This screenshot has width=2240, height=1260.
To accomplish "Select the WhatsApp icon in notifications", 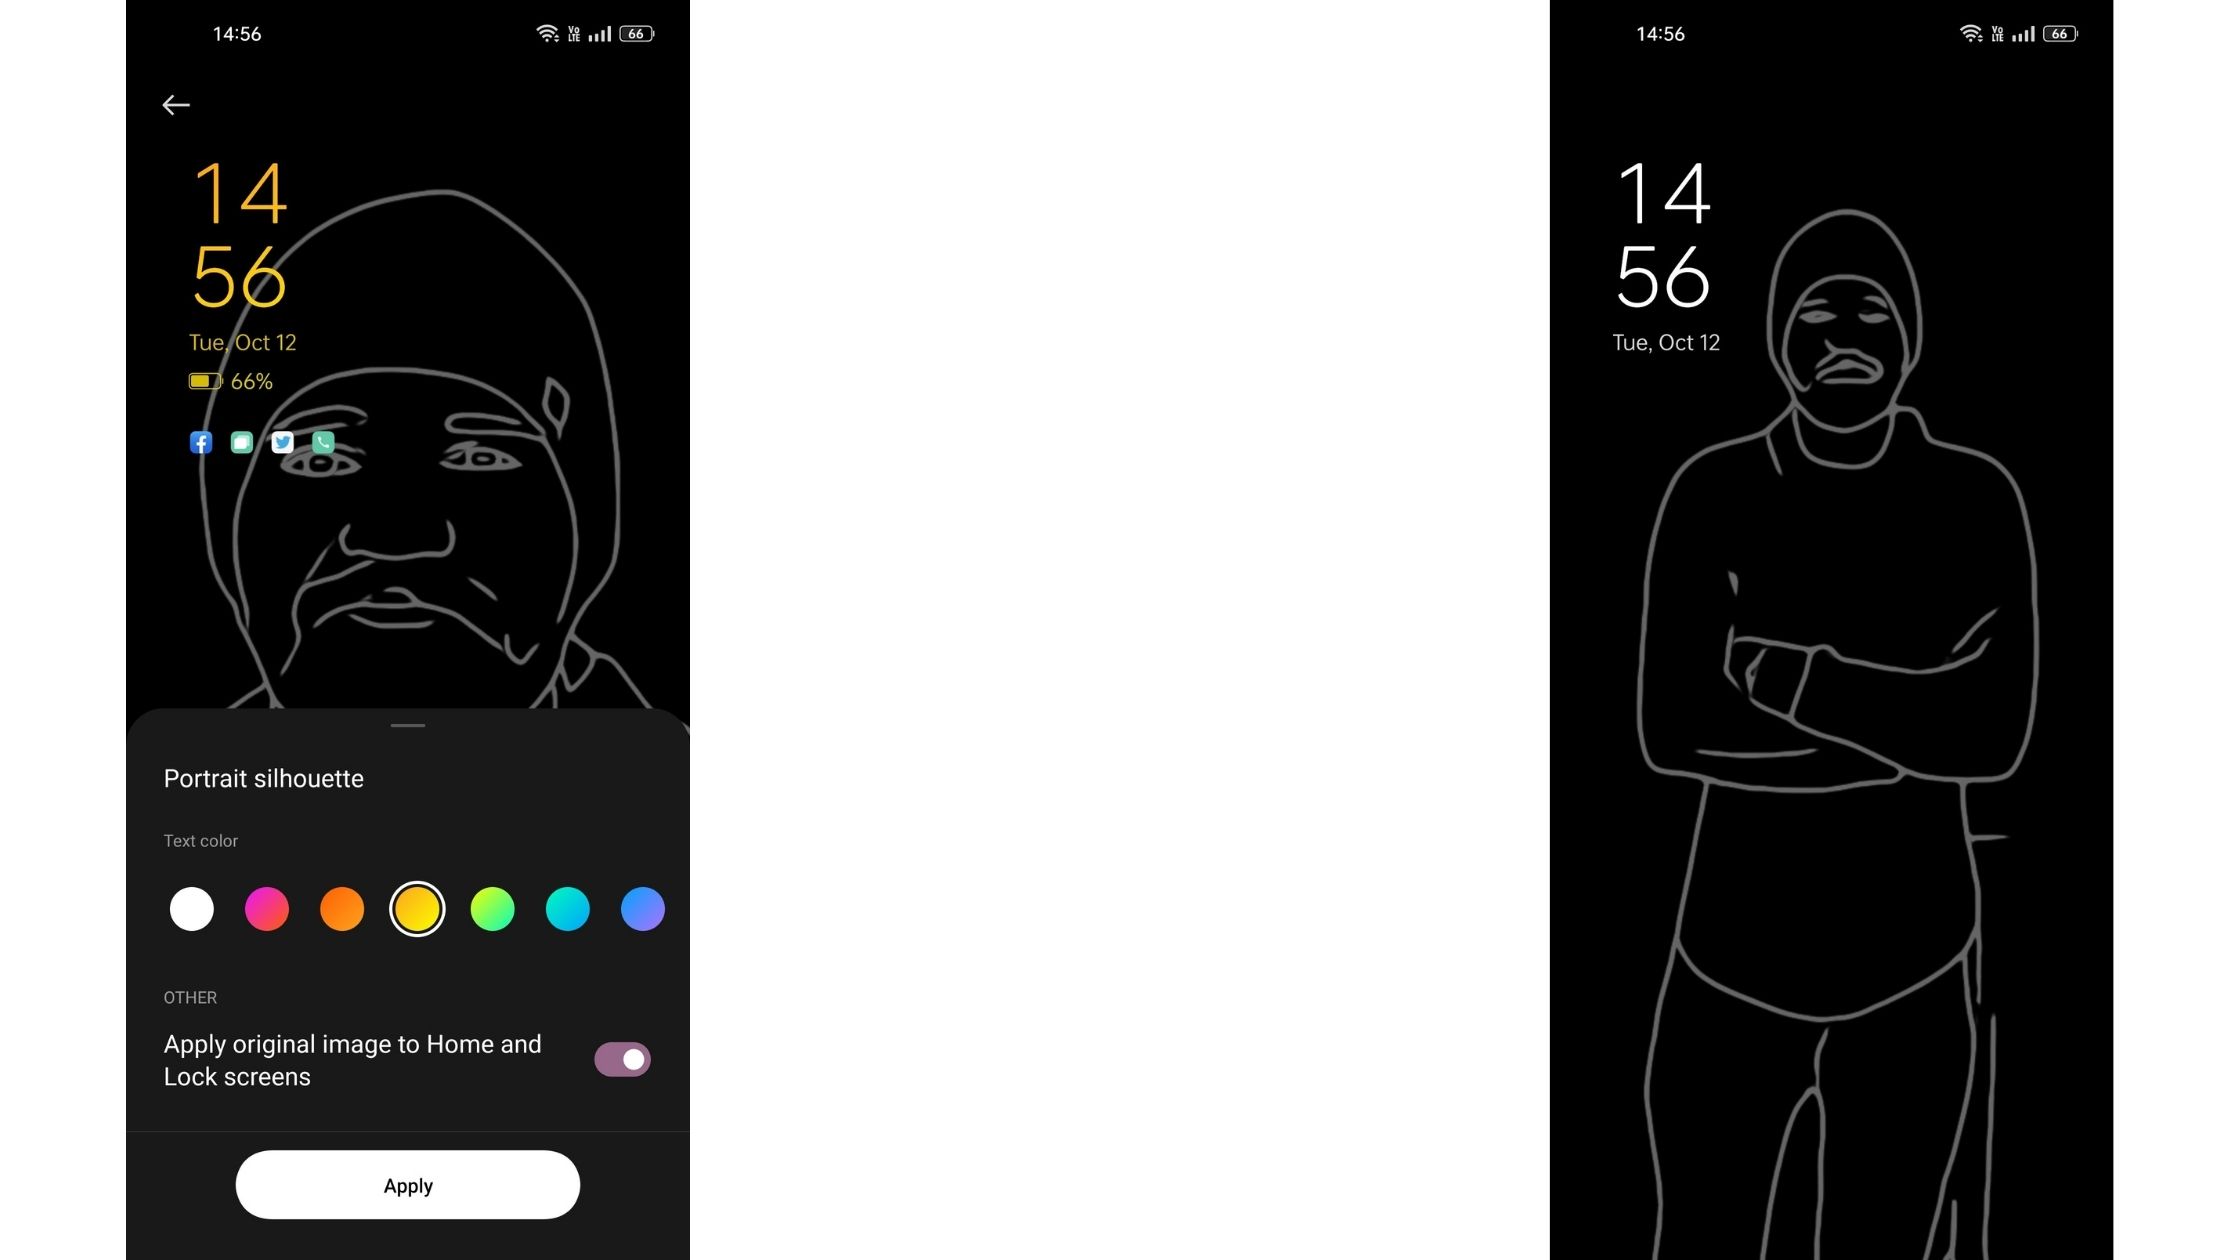I will click(x=323, y=442).
